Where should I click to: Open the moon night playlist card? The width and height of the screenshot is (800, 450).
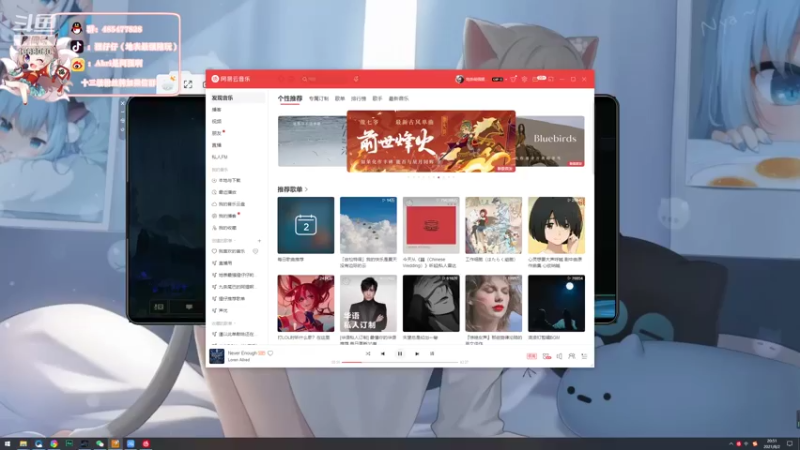(x=557, y=304)
